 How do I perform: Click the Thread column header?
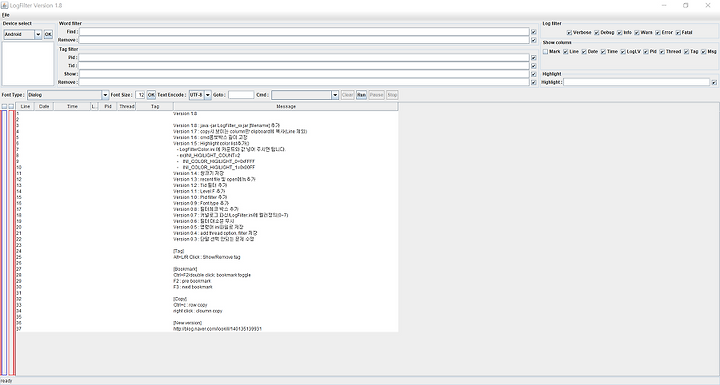[127, 107]
